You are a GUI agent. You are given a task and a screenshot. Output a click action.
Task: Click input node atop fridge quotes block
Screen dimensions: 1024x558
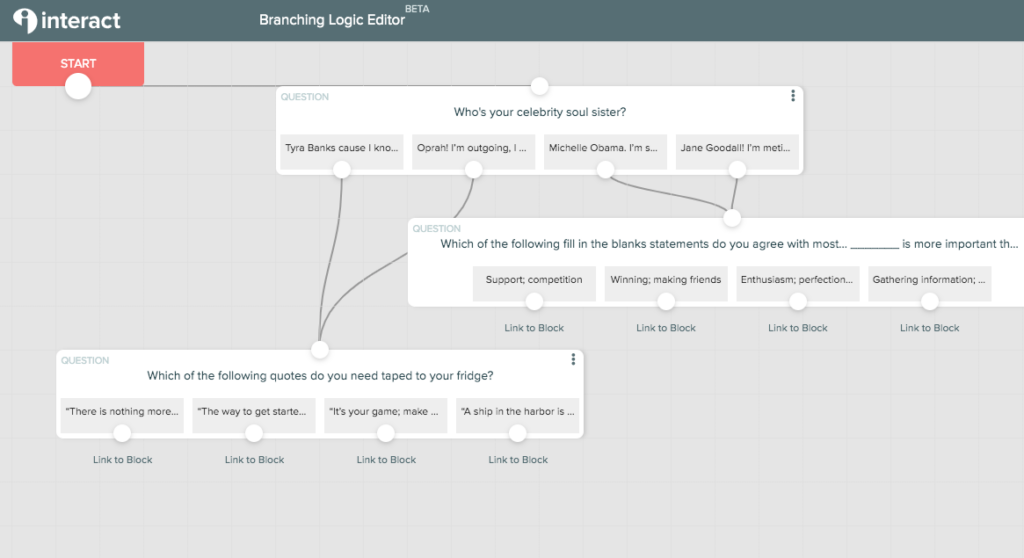tap(319, 350)
